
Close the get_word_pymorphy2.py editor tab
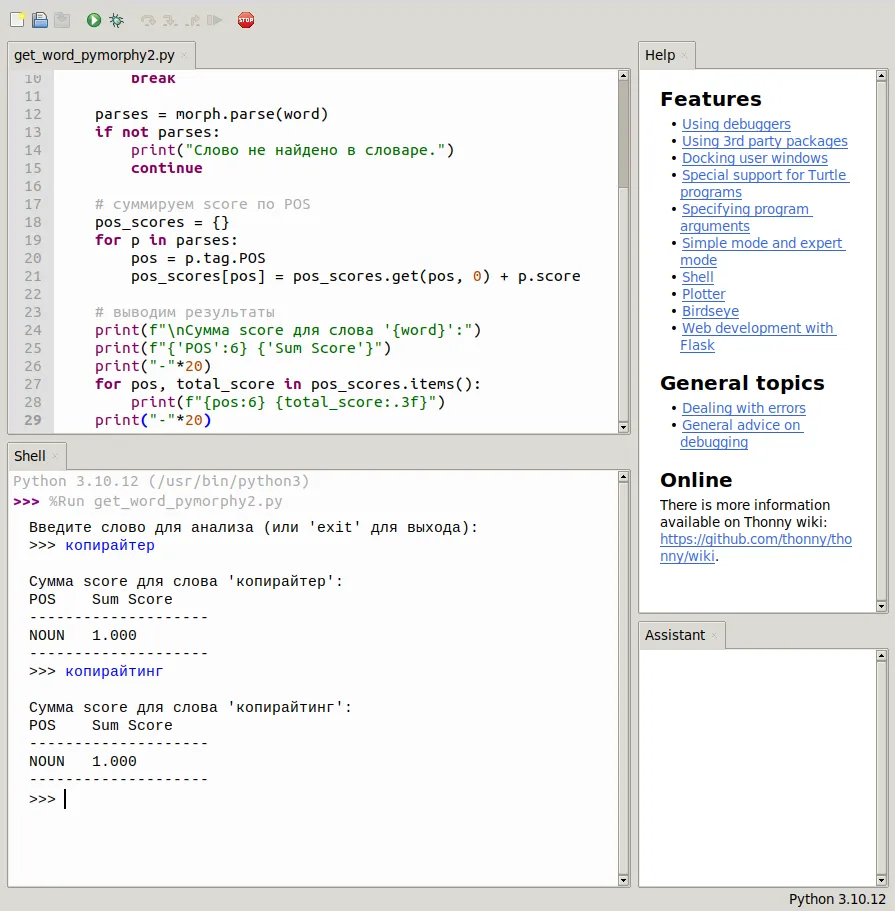tap(184, 55)
